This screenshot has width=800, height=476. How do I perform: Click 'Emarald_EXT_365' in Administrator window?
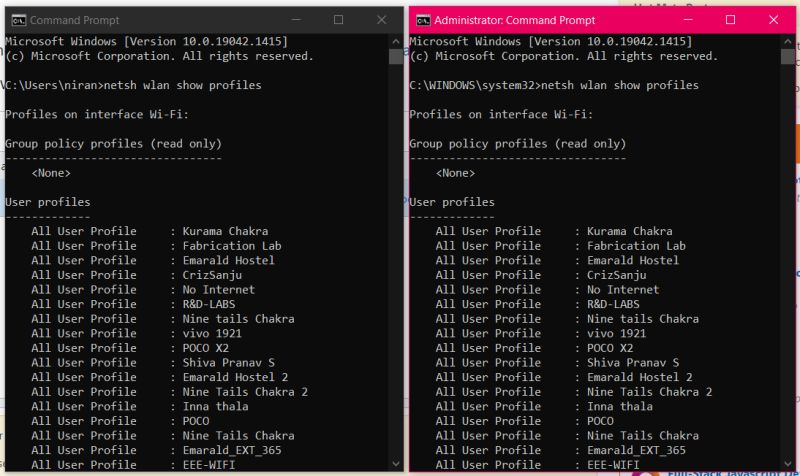[x=636, y=450]
